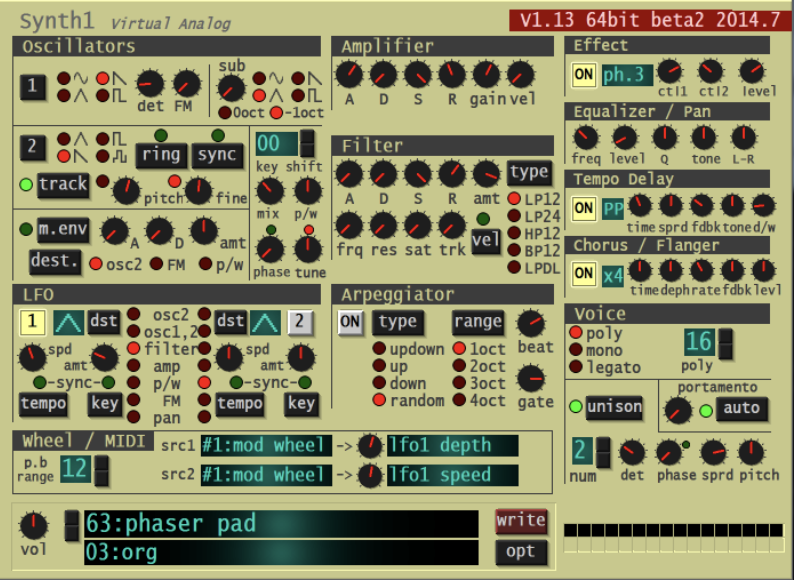Click the PP ping-pong delay mode icon
Viewport: 797px width, 583px height.
click(x=612, y=209)
